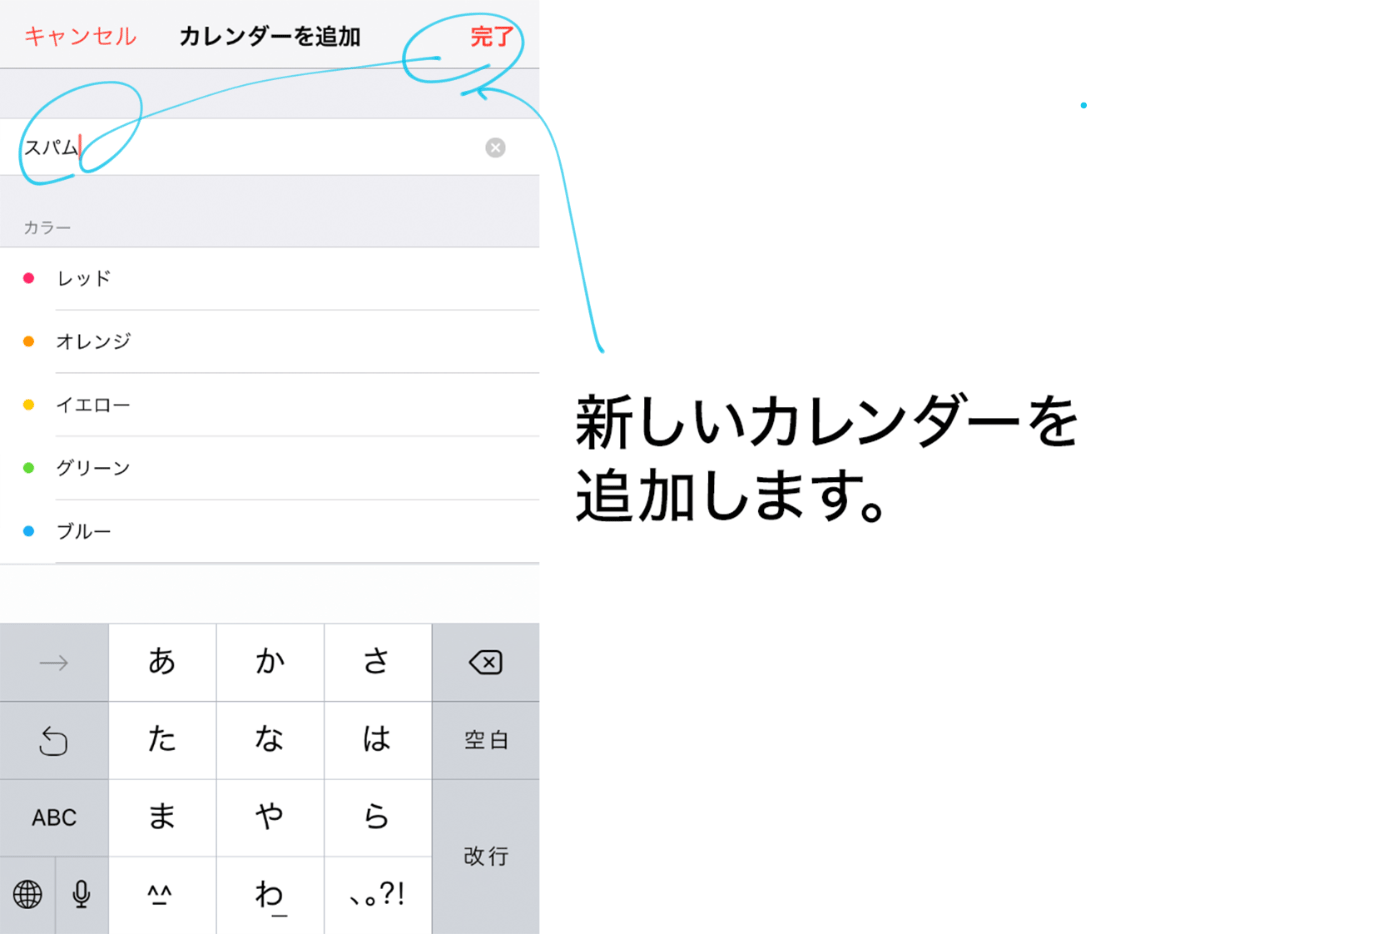The height and width of the screenshot is (934, 1400).
Task: Choose the グリーン color row
Action: point(270,468)
